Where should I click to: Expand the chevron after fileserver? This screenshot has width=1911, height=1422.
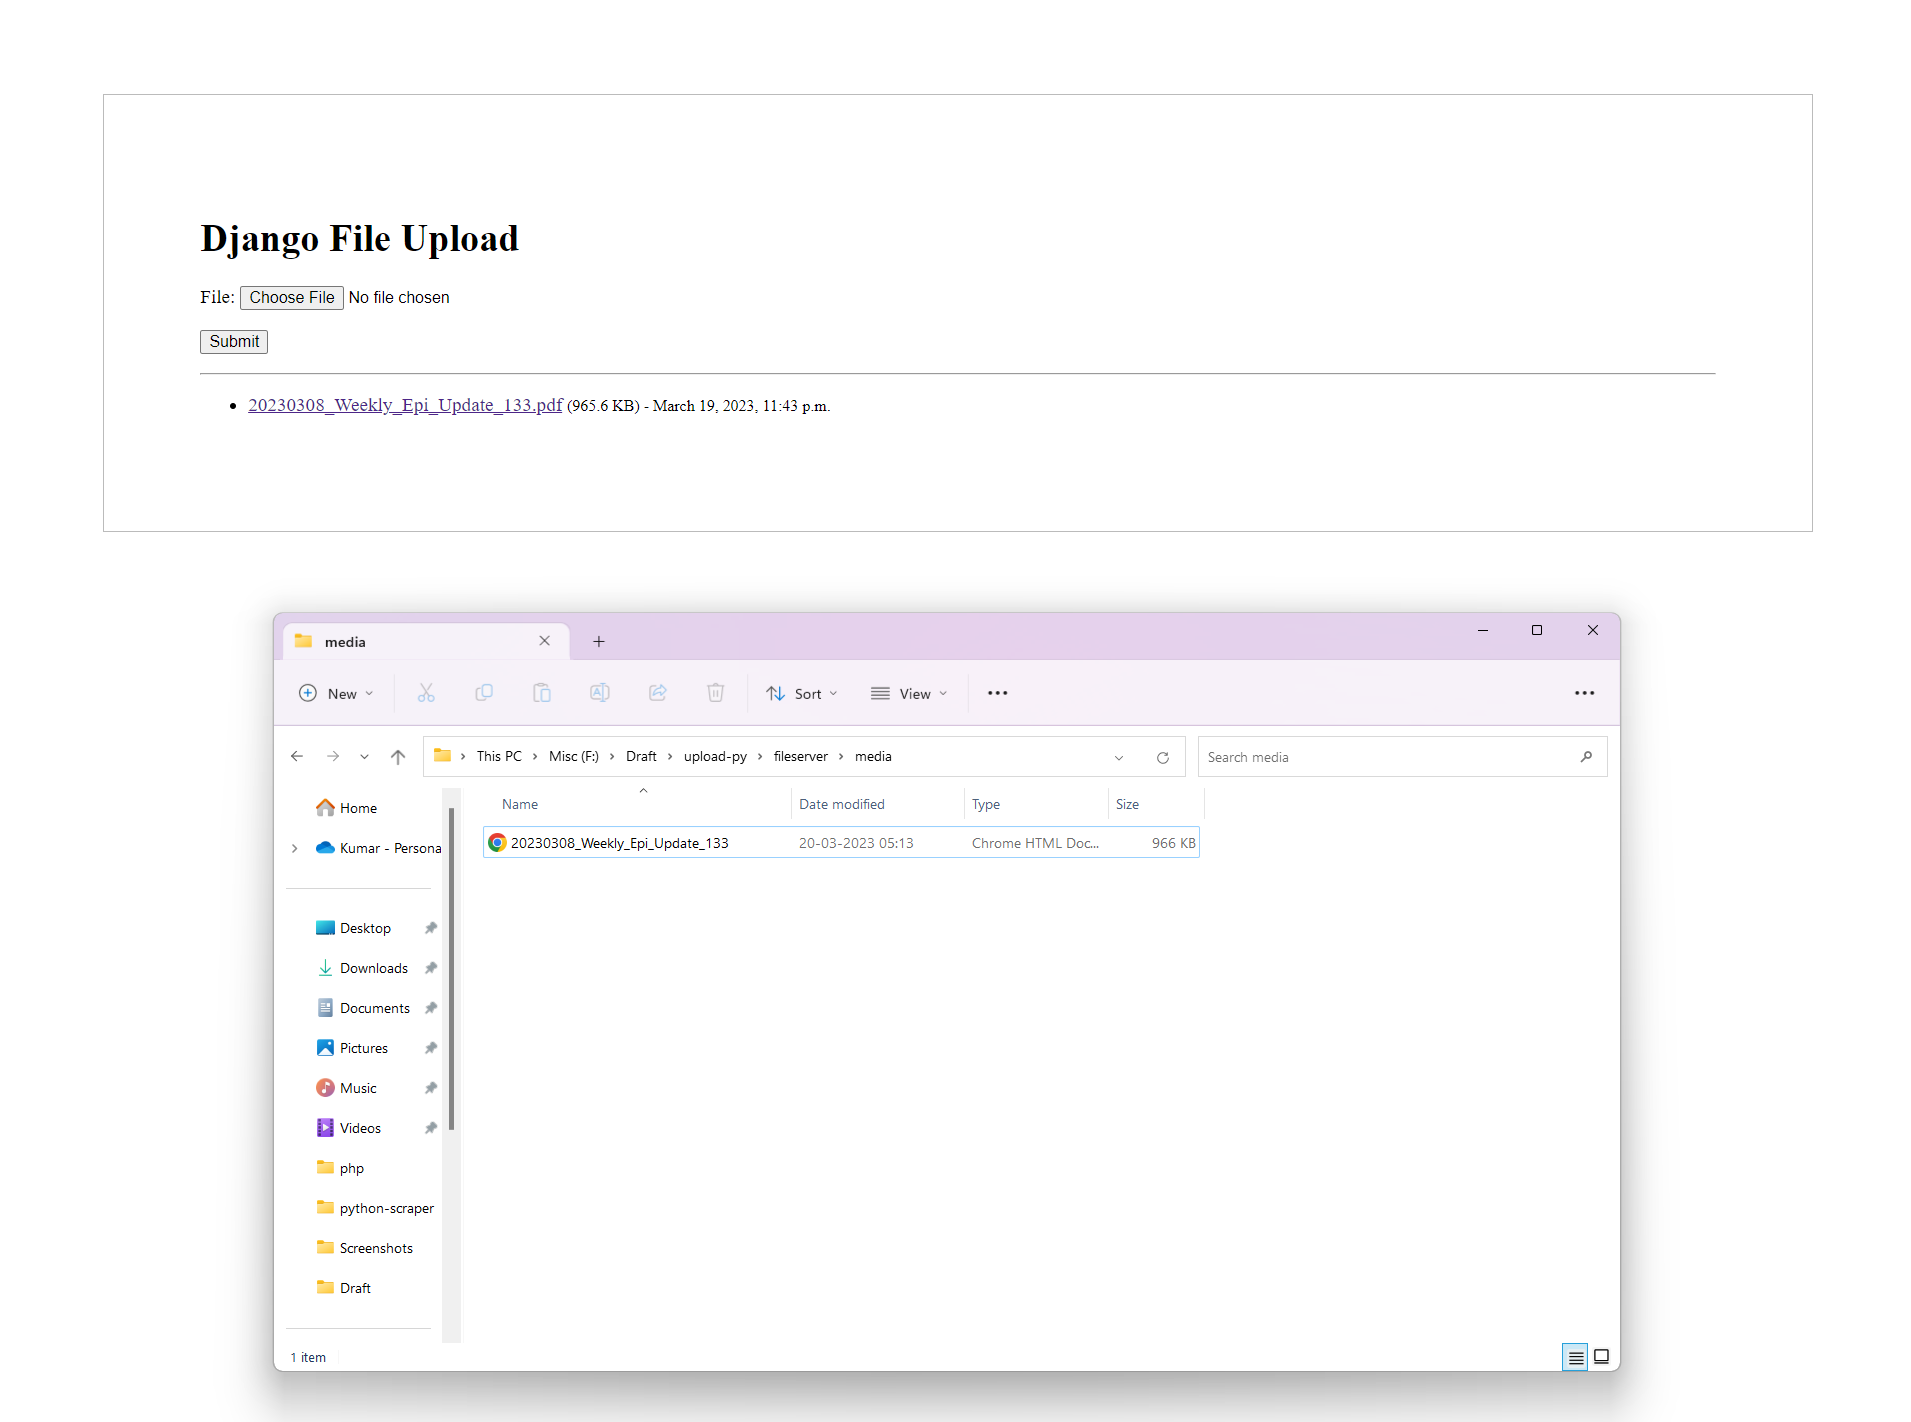pyautogui.click(x=841, y=757)
